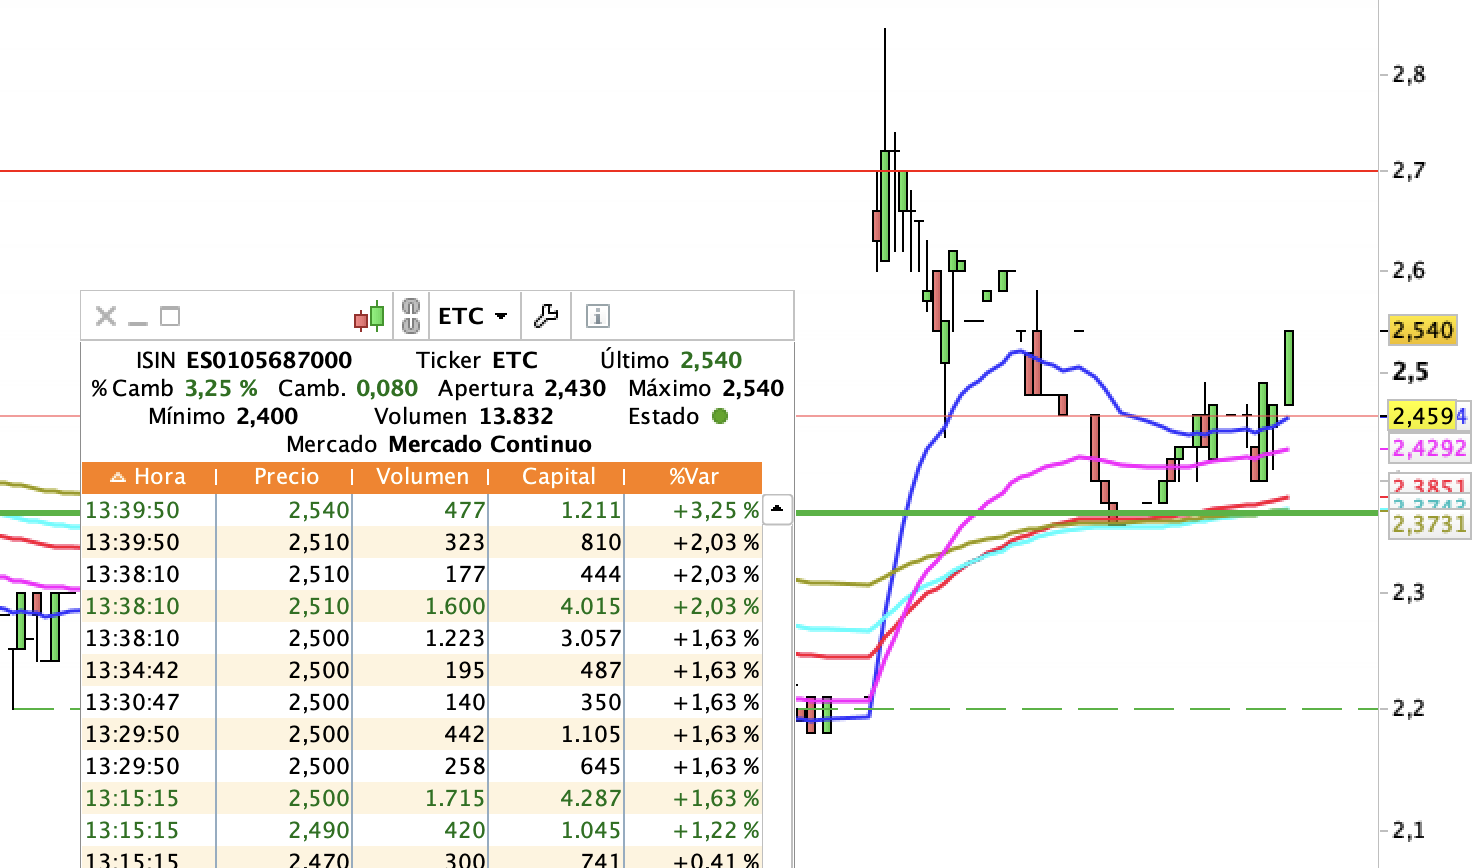The height and width of the screenshot is (868, 1482).
Task: Select the +1,22 % variation cell
Action: click(716, 830)
